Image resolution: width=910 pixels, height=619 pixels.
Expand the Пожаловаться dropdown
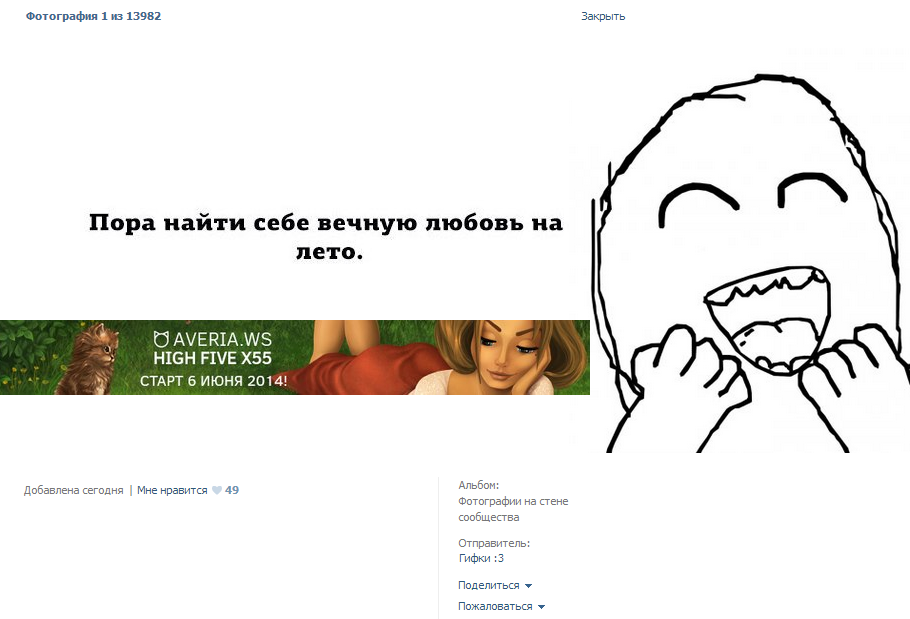pyautogui.click(x=501, y=606)
